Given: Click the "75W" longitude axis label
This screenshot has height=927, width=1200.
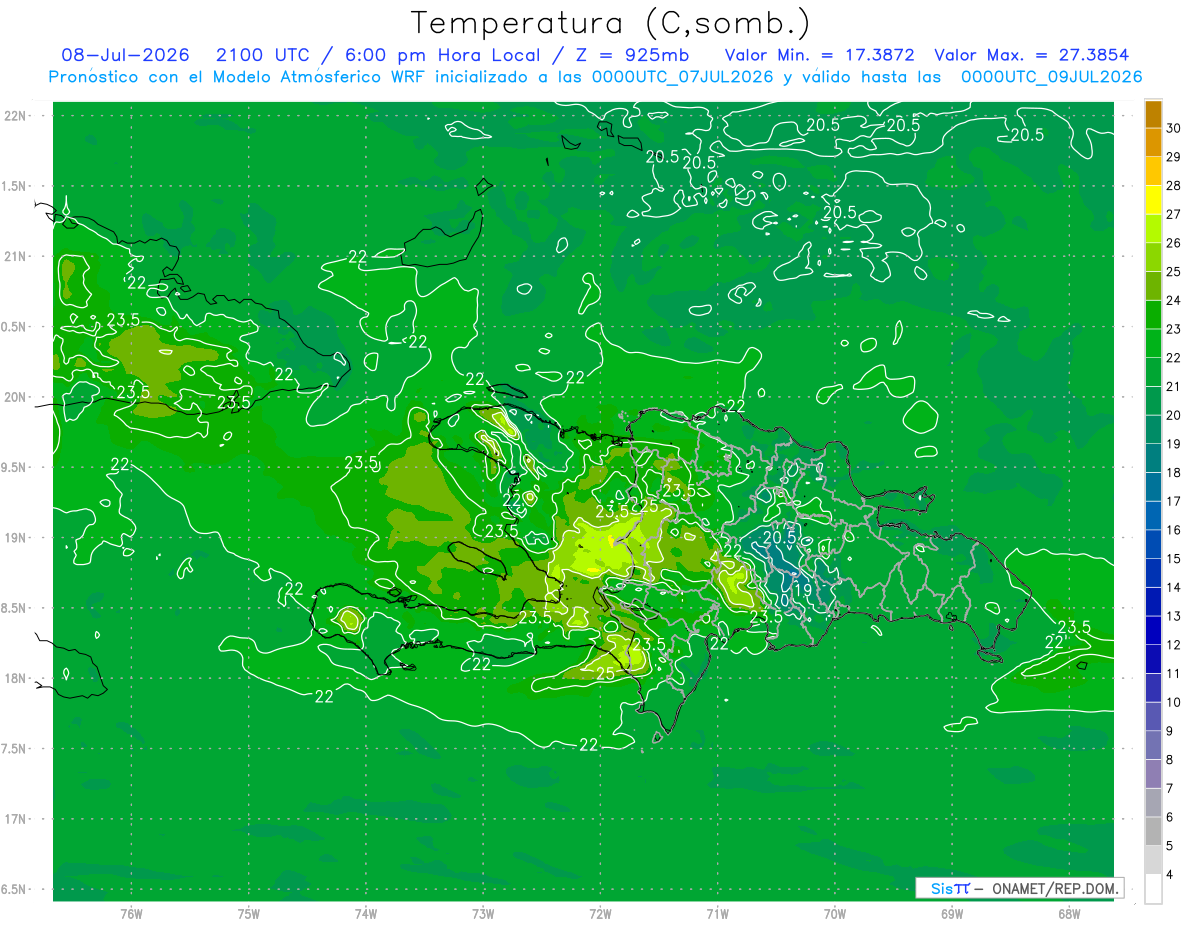Looking at the screenshot, I should [x=249, y=914].
